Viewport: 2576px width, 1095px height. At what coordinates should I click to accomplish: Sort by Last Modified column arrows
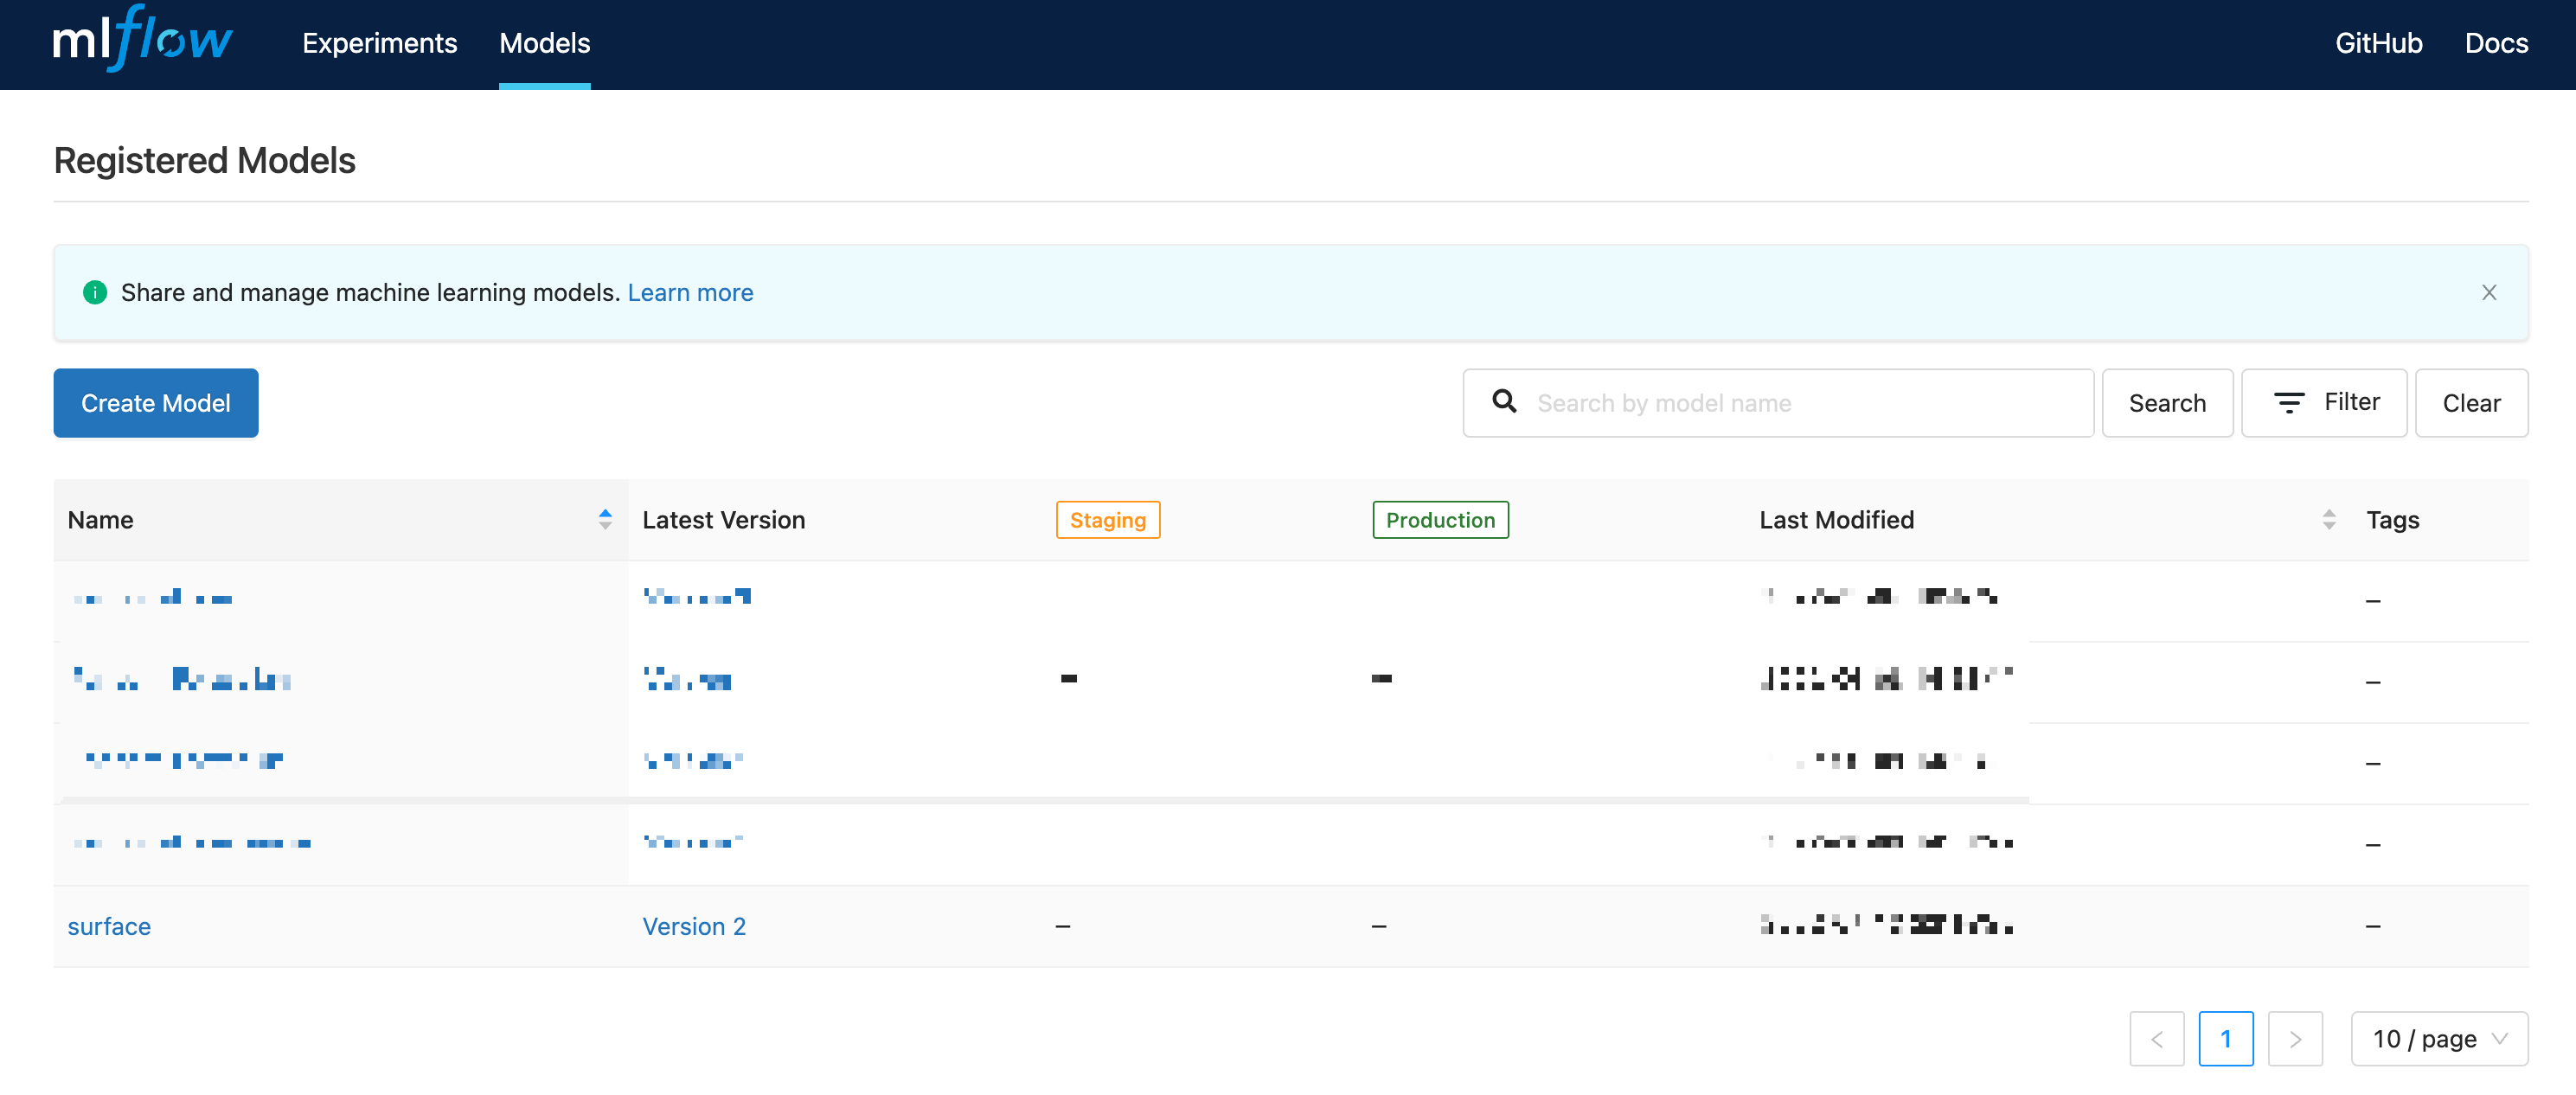pyautogui.click(x=2328, y=519)
